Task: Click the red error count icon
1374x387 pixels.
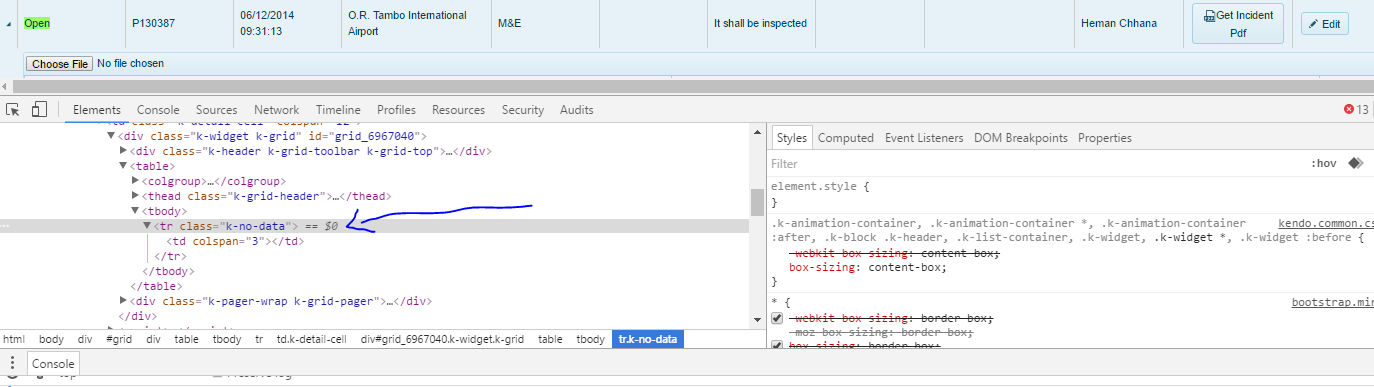Action: (1349, 110)
